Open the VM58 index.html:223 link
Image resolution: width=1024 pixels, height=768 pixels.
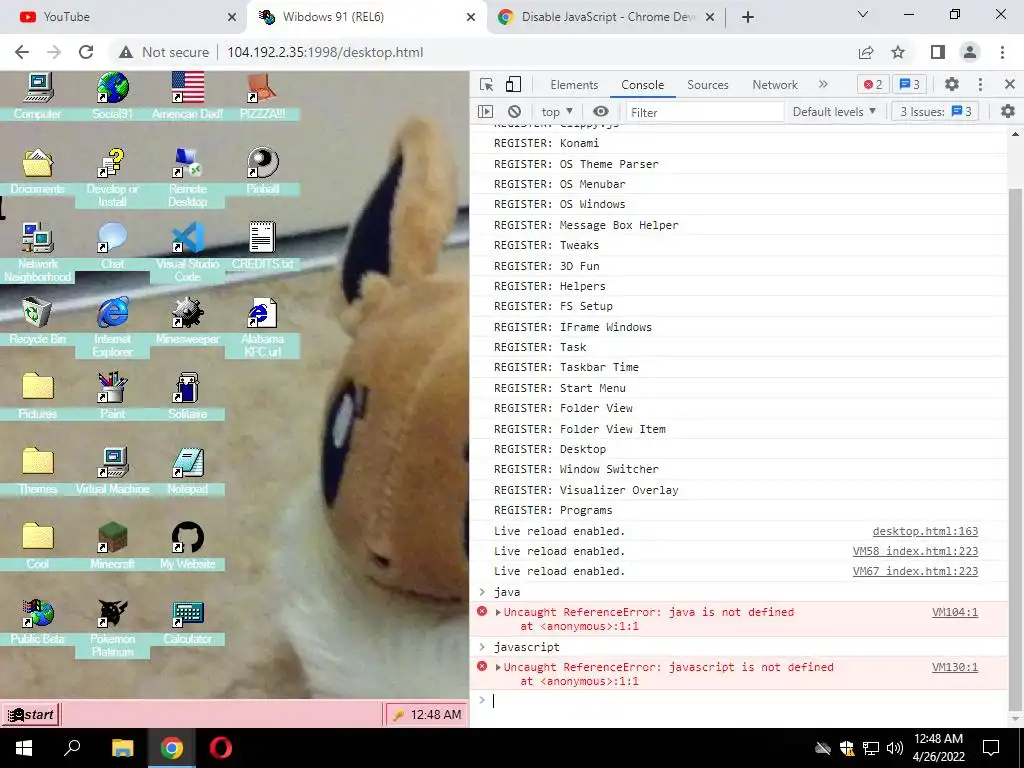(x=915, y=551)
